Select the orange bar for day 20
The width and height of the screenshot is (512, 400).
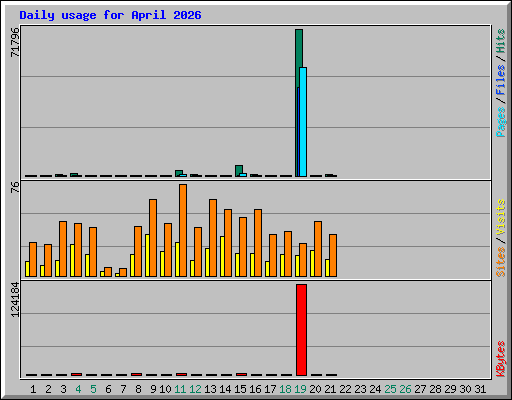coord(318,249)
